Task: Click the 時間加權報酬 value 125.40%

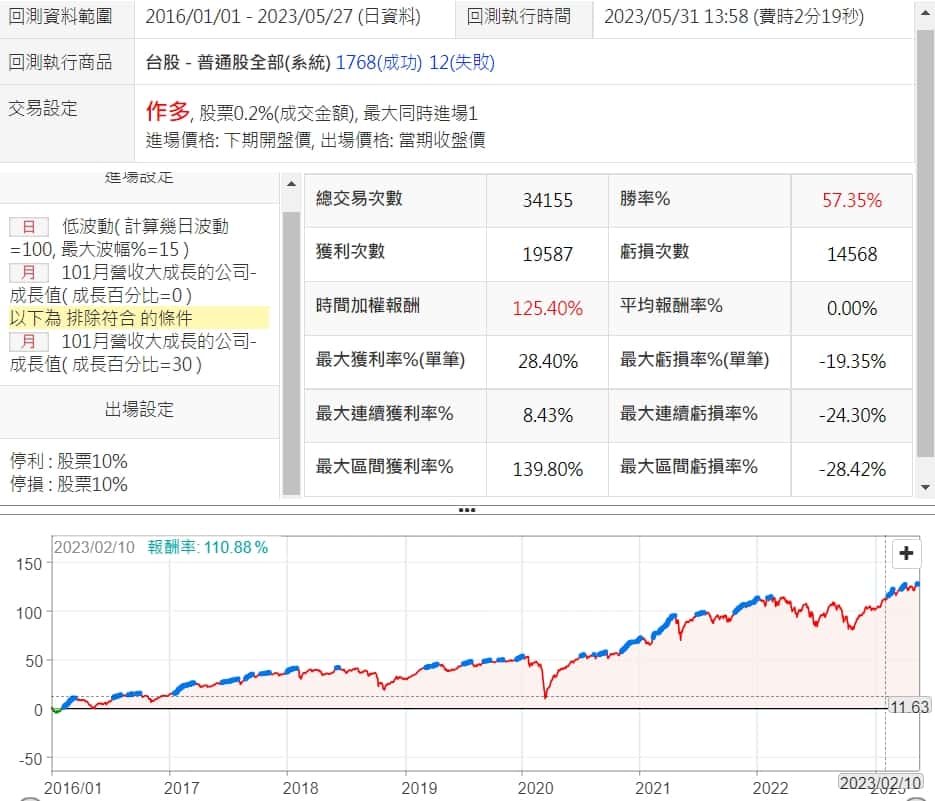Action: pyautogui.click(x=547, y=308)
